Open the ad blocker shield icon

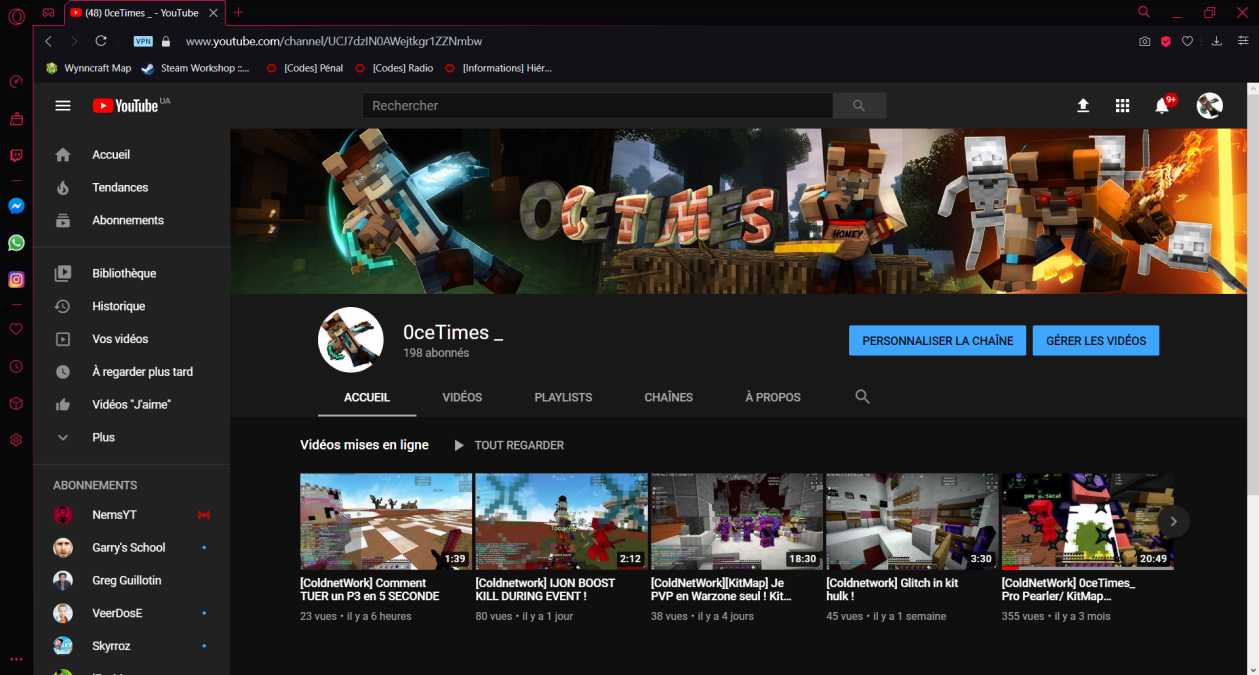[1166, 41]
